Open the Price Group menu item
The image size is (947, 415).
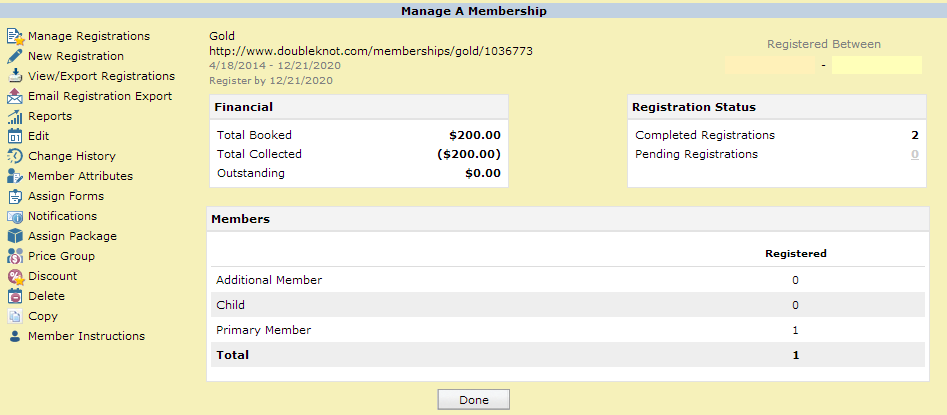coord(61,256)
